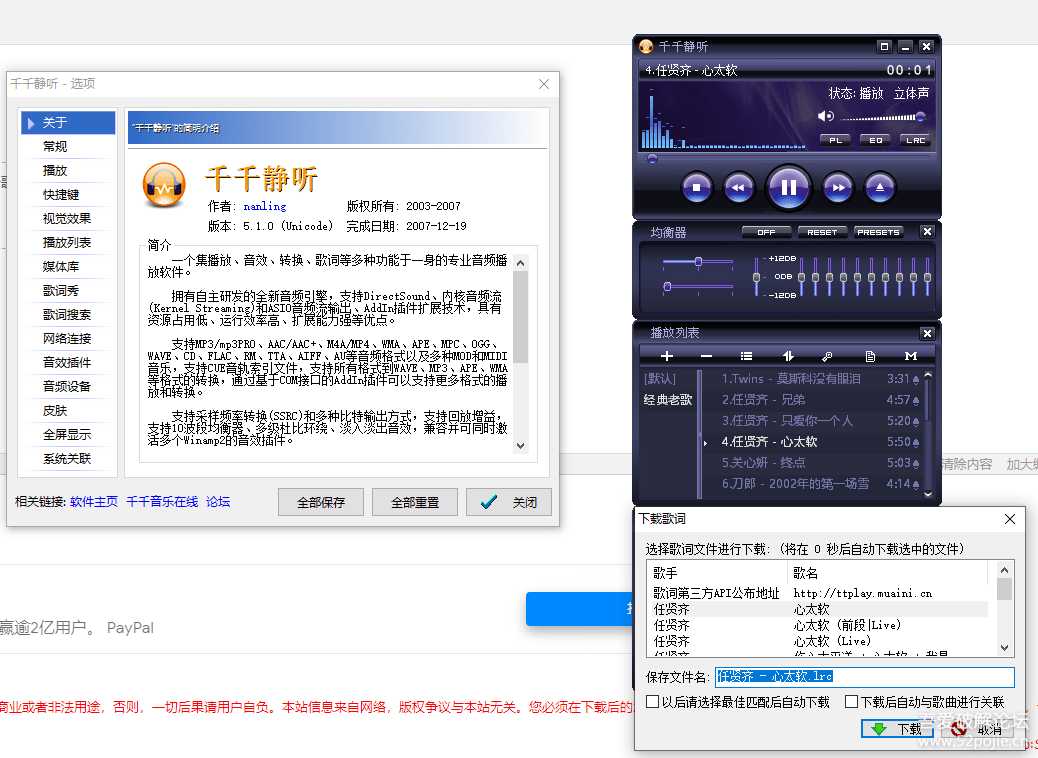This screenshot has height=758, width=1038.
Task: Pause playback with the center pause button
Action: 788,187
